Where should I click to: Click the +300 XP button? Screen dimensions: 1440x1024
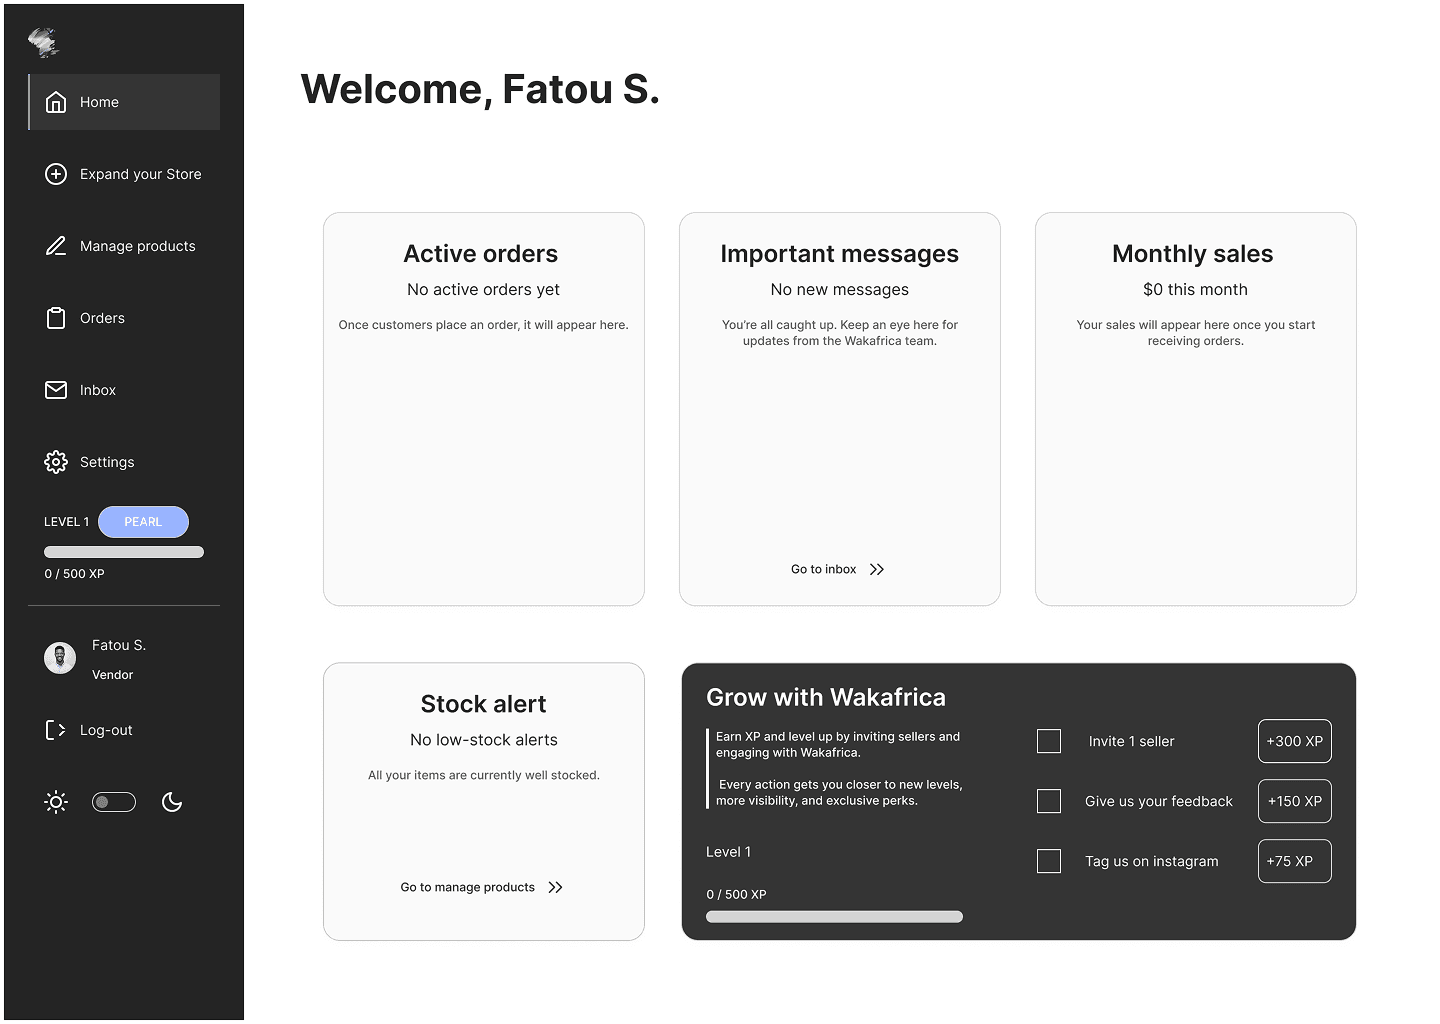pos(1295,741)
